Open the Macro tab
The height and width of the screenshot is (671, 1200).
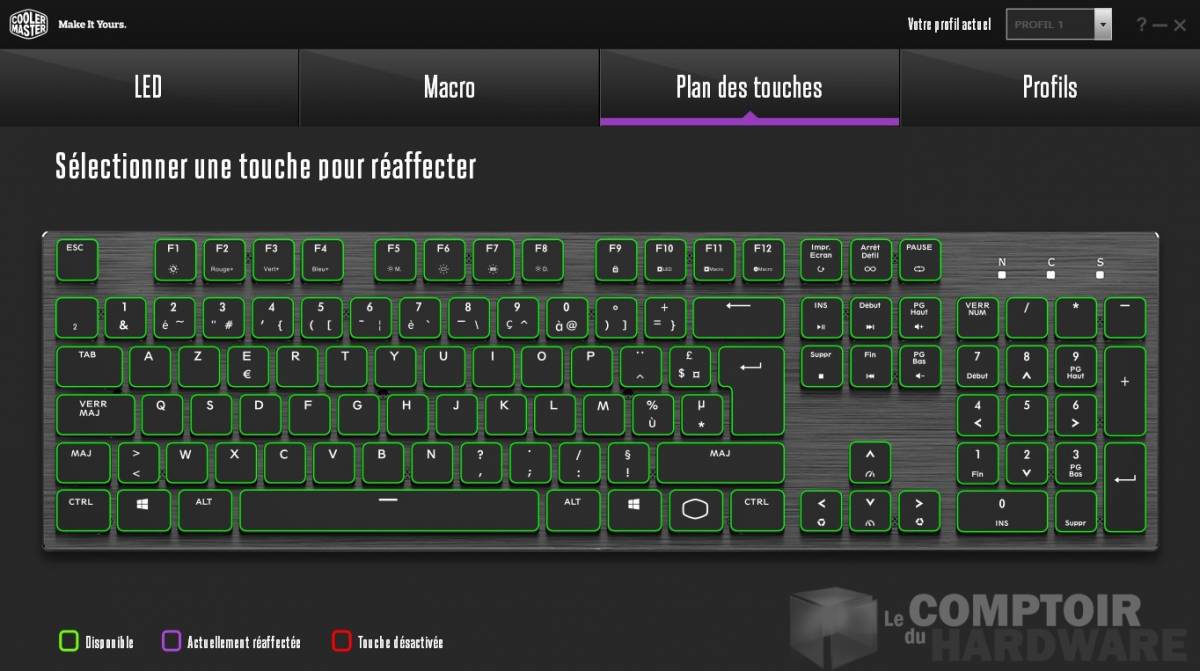coord(449,87)
